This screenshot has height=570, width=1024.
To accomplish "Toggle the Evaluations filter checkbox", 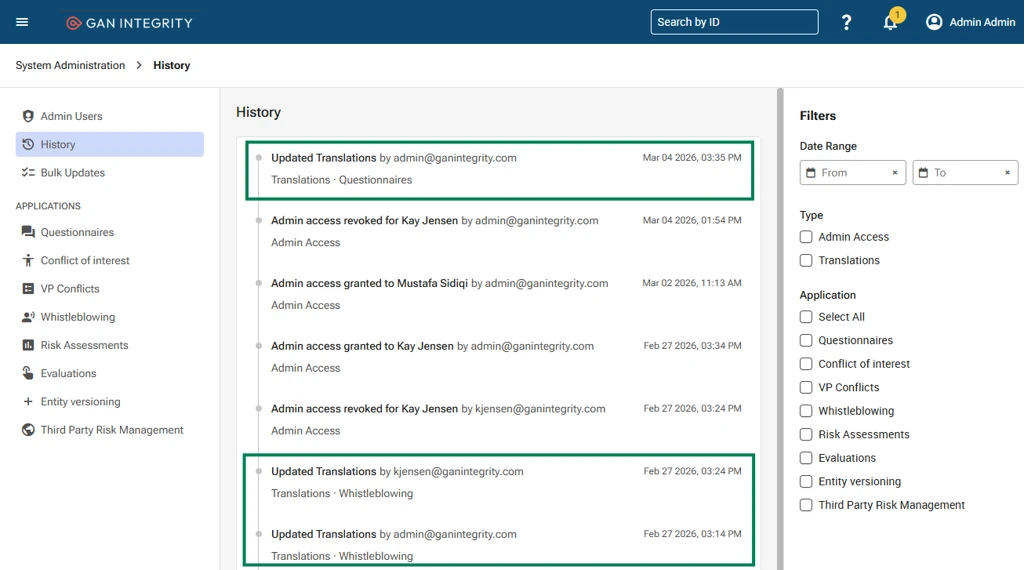I will tap(807, 458).
